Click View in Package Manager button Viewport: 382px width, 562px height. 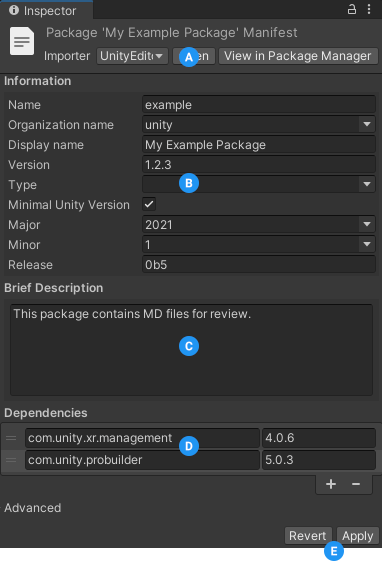click(298, 56)
